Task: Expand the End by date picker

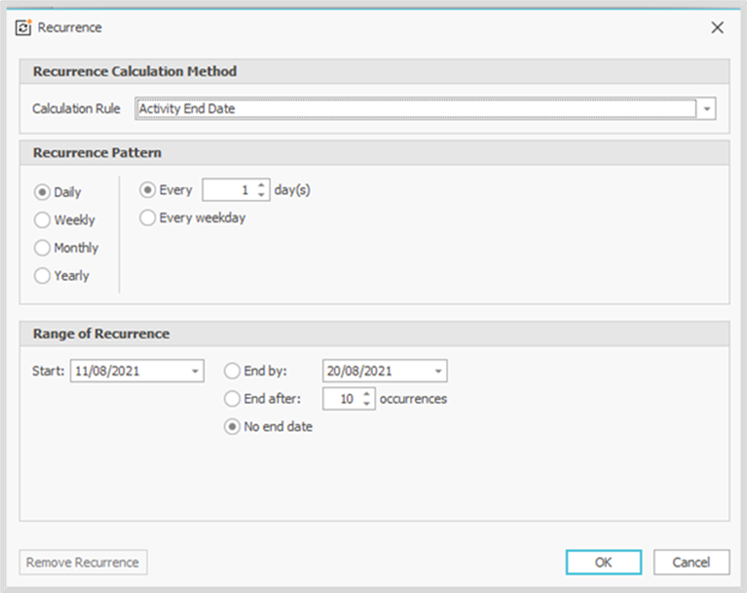Action: pyautogui.click(x=437, y=371)
